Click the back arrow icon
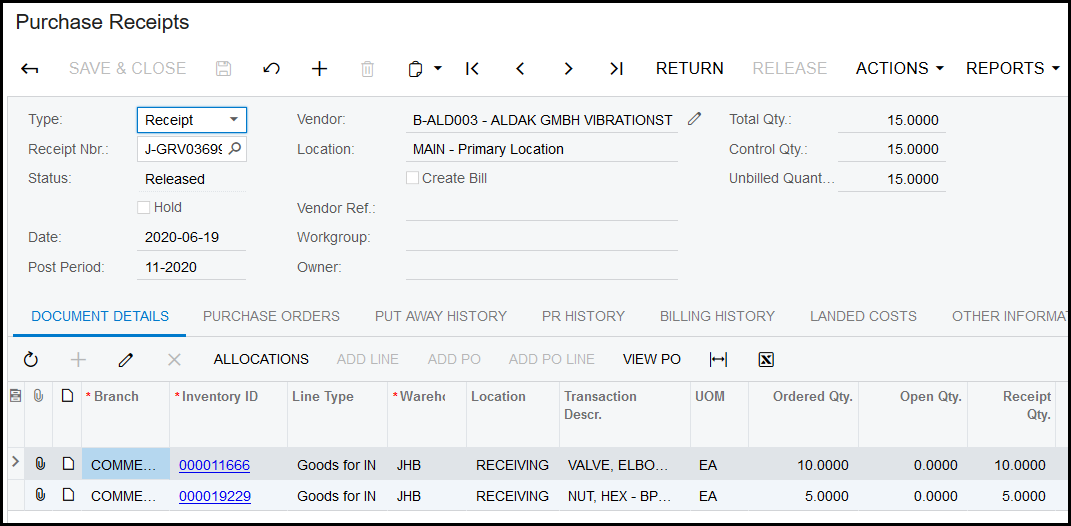The image size is (1071, 526). 30,69
